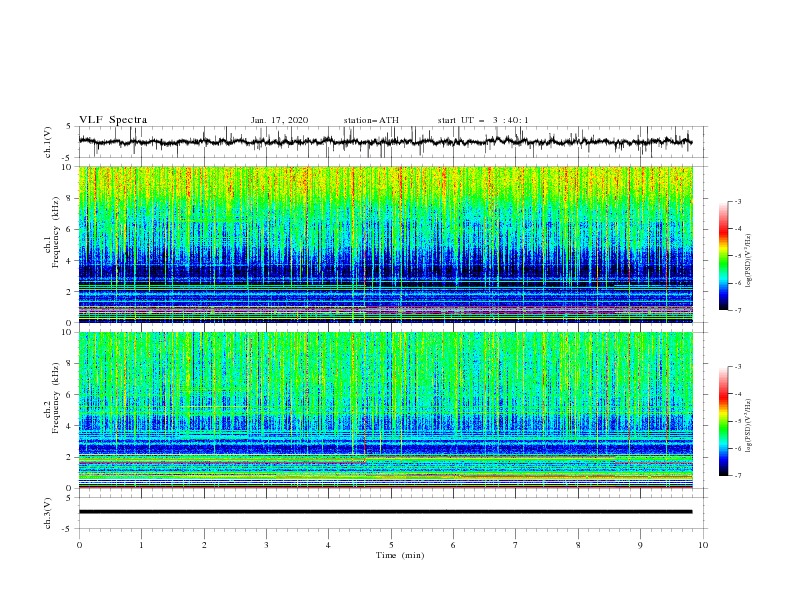
Task: Click time axis tick label "7"
Action: tap(516, 545)
